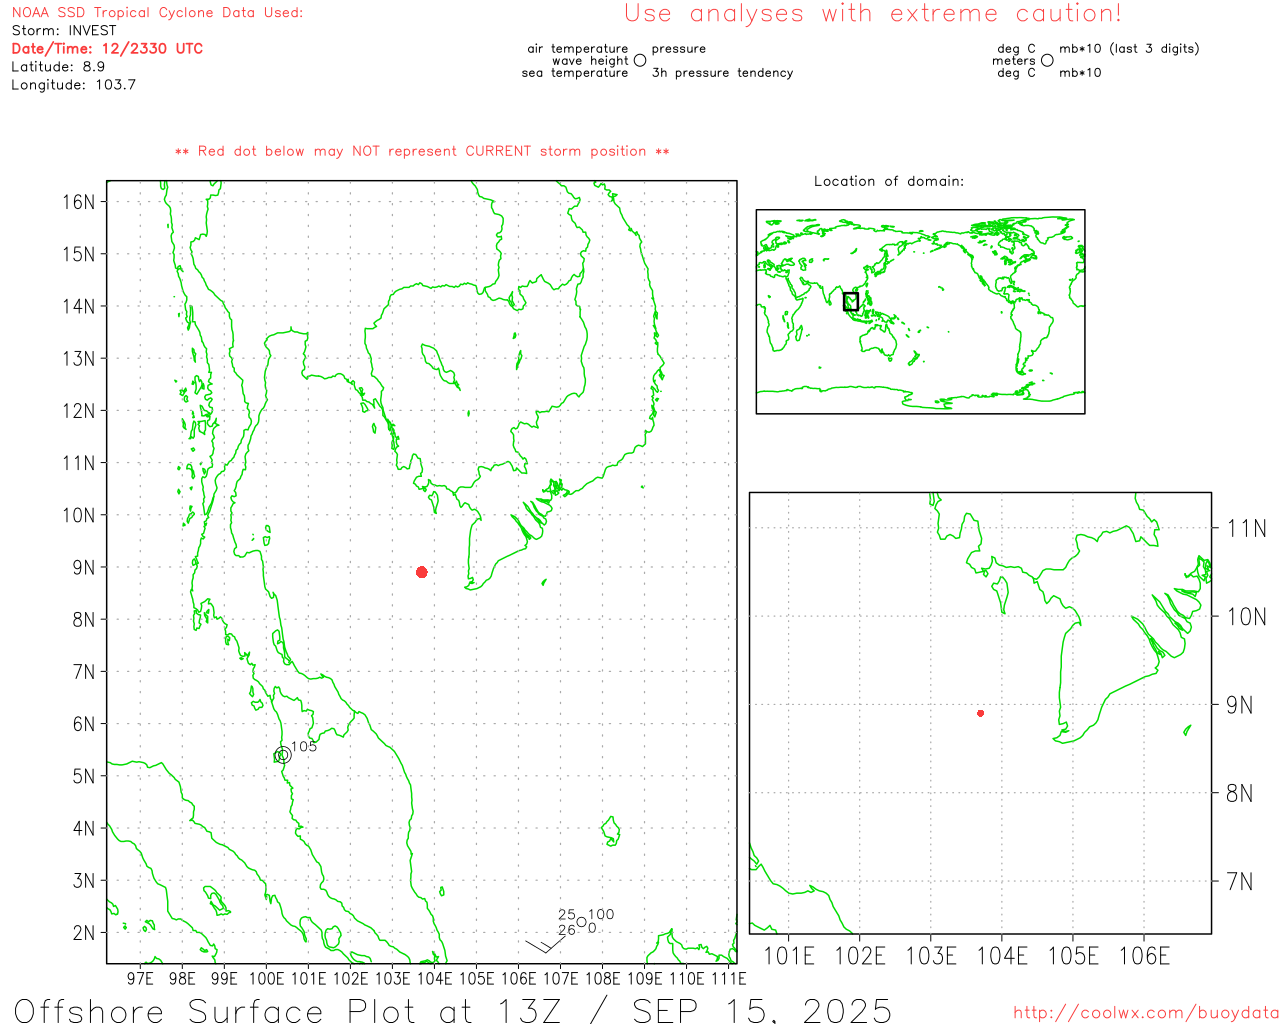Click the '100' pressure value at buoy
This screenshot has width=1280, height=1024.
coord(601,915)
